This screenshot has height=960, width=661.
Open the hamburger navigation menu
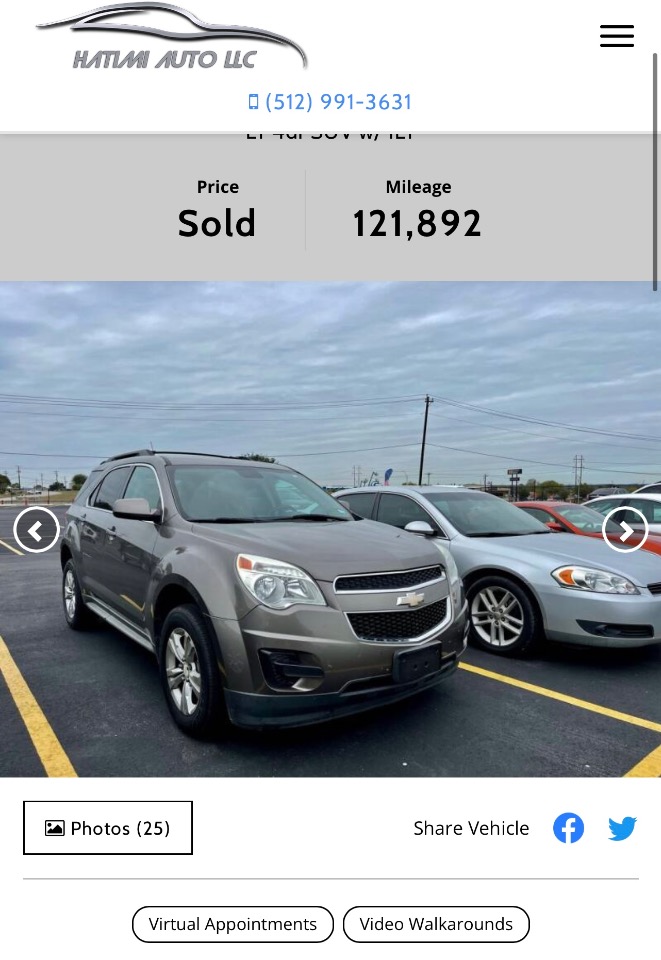pyautogui.click(x=616, y=36)
